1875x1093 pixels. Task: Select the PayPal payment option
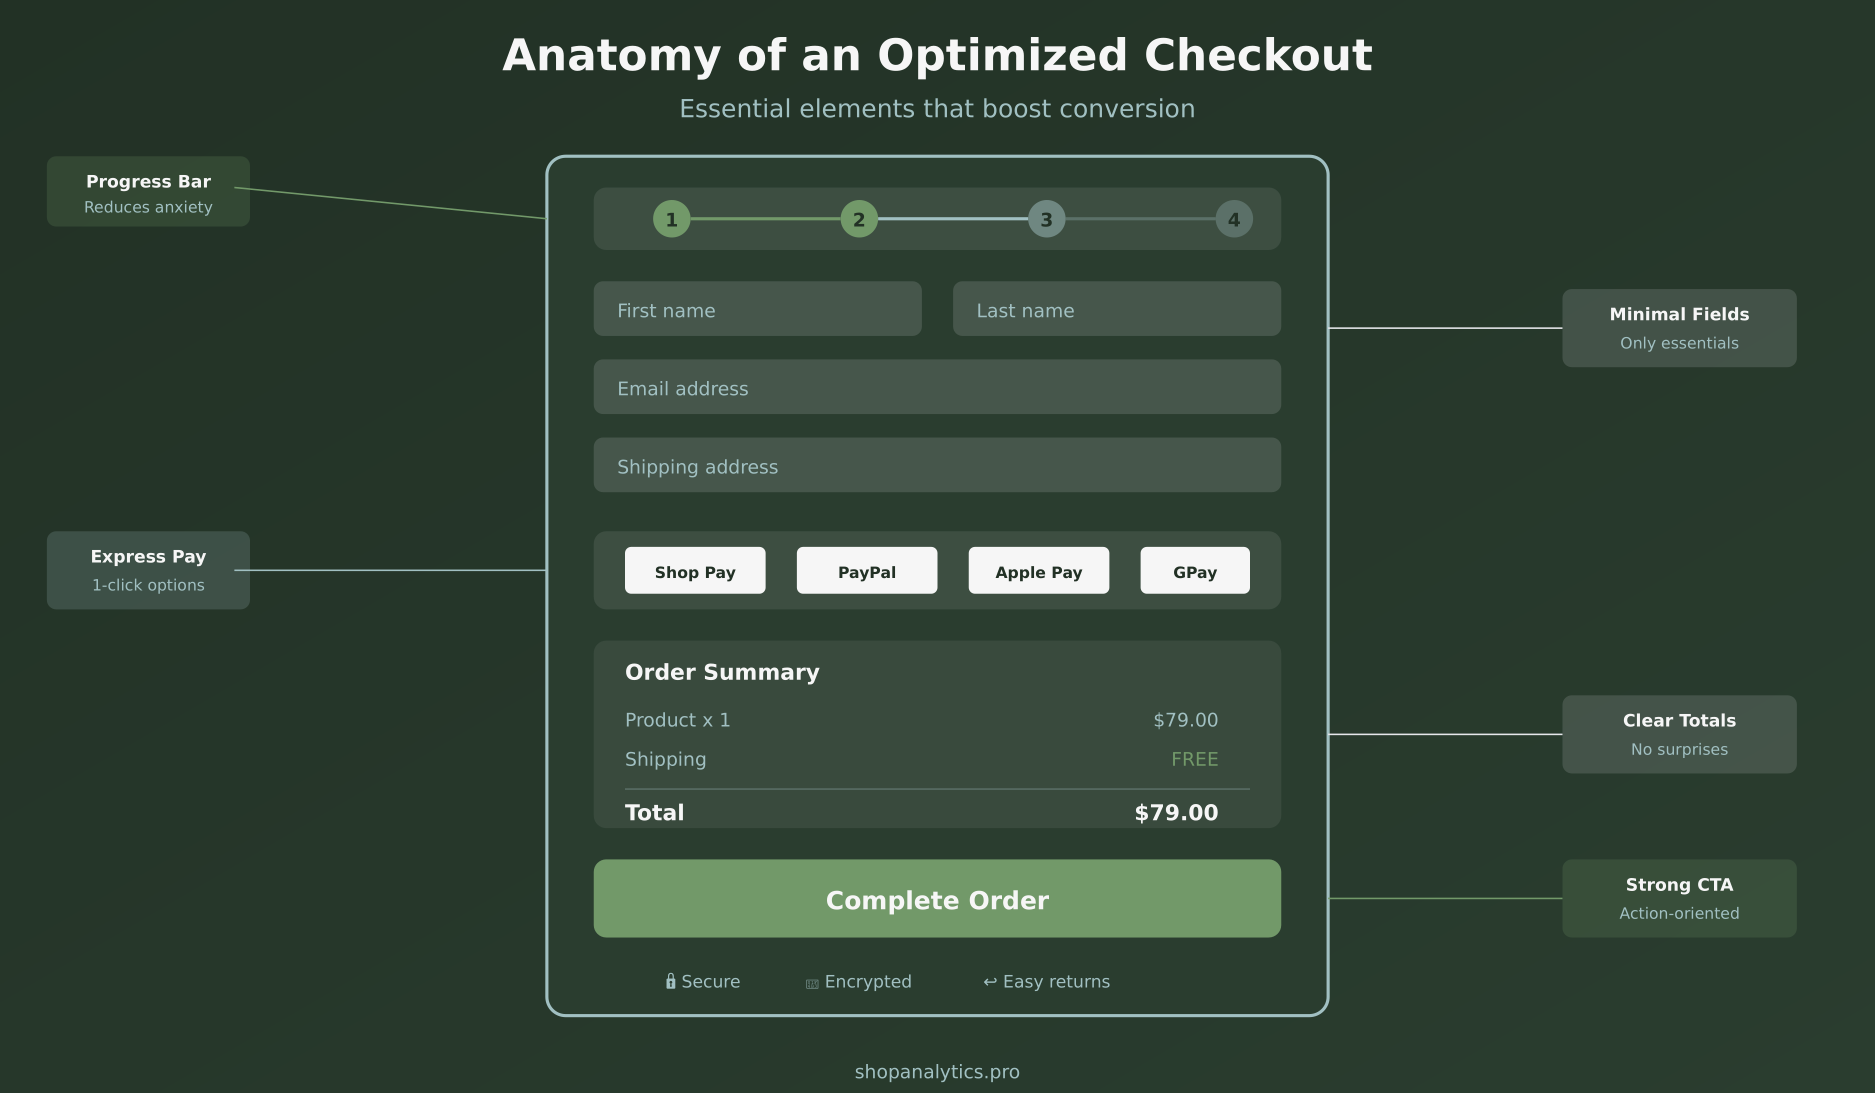coord(866,571)
